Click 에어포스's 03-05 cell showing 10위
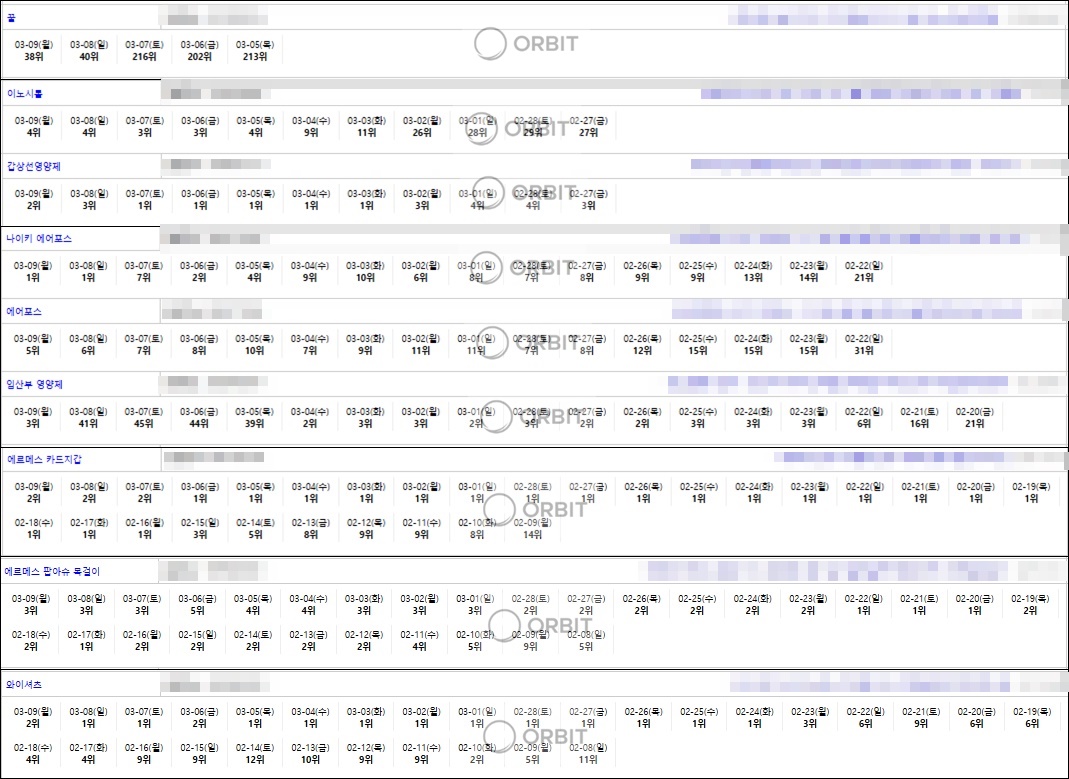The height and width of the screenshot is (779, 1069). 255,345
